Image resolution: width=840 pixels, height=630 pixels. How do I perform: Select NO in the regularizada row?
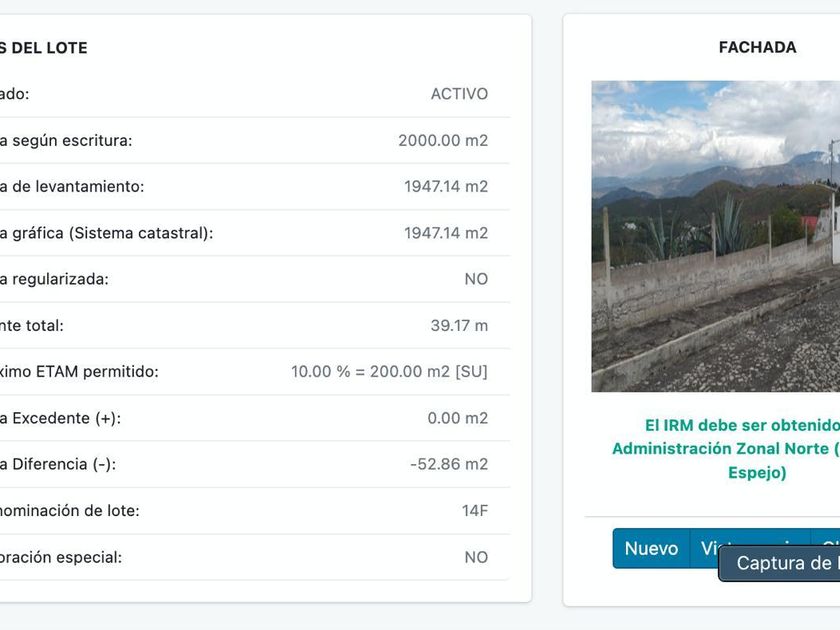click(x=476, y=279)
